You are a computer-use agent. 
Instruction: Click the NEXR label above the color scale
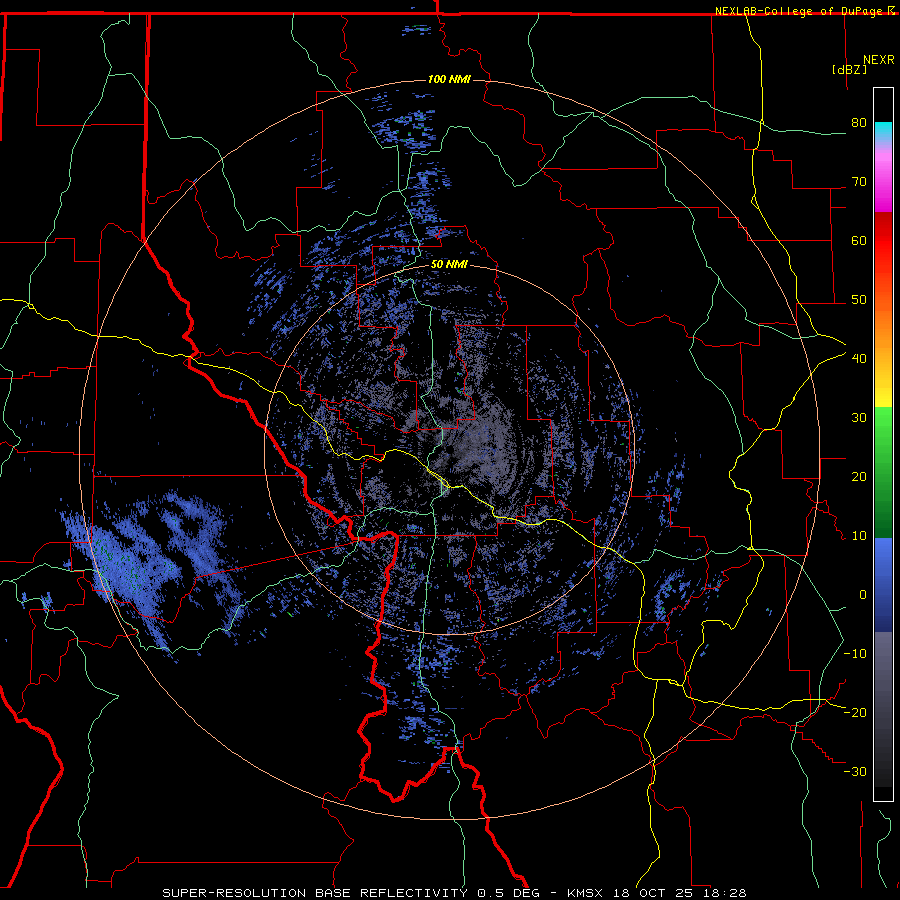coord(879,60)
